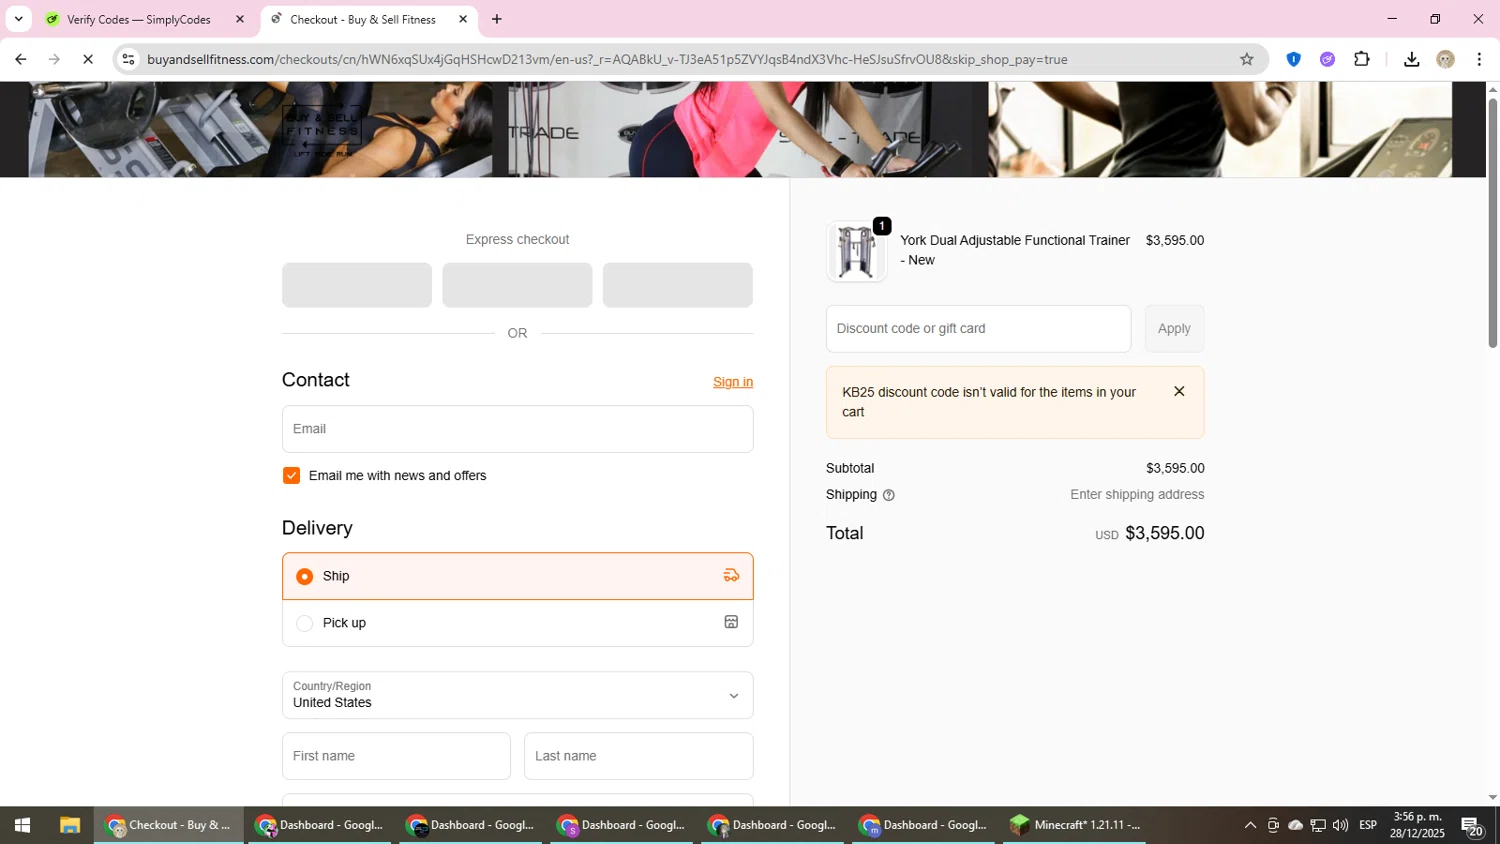Uncheck Email me with news and offers
This screenshot has width=1500, height=844.
coord(291,475)
